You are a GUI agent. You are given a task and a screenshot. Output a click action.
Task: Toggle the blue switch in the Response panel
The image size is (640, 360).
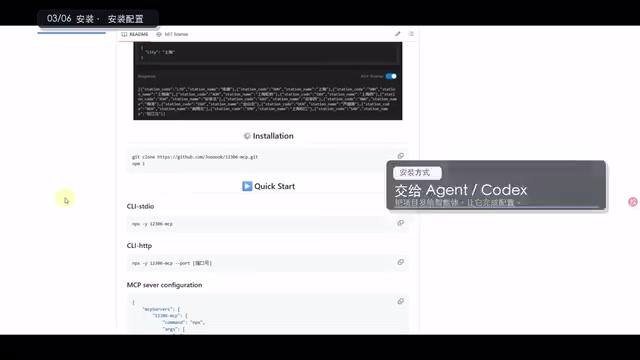pos(391,76)
